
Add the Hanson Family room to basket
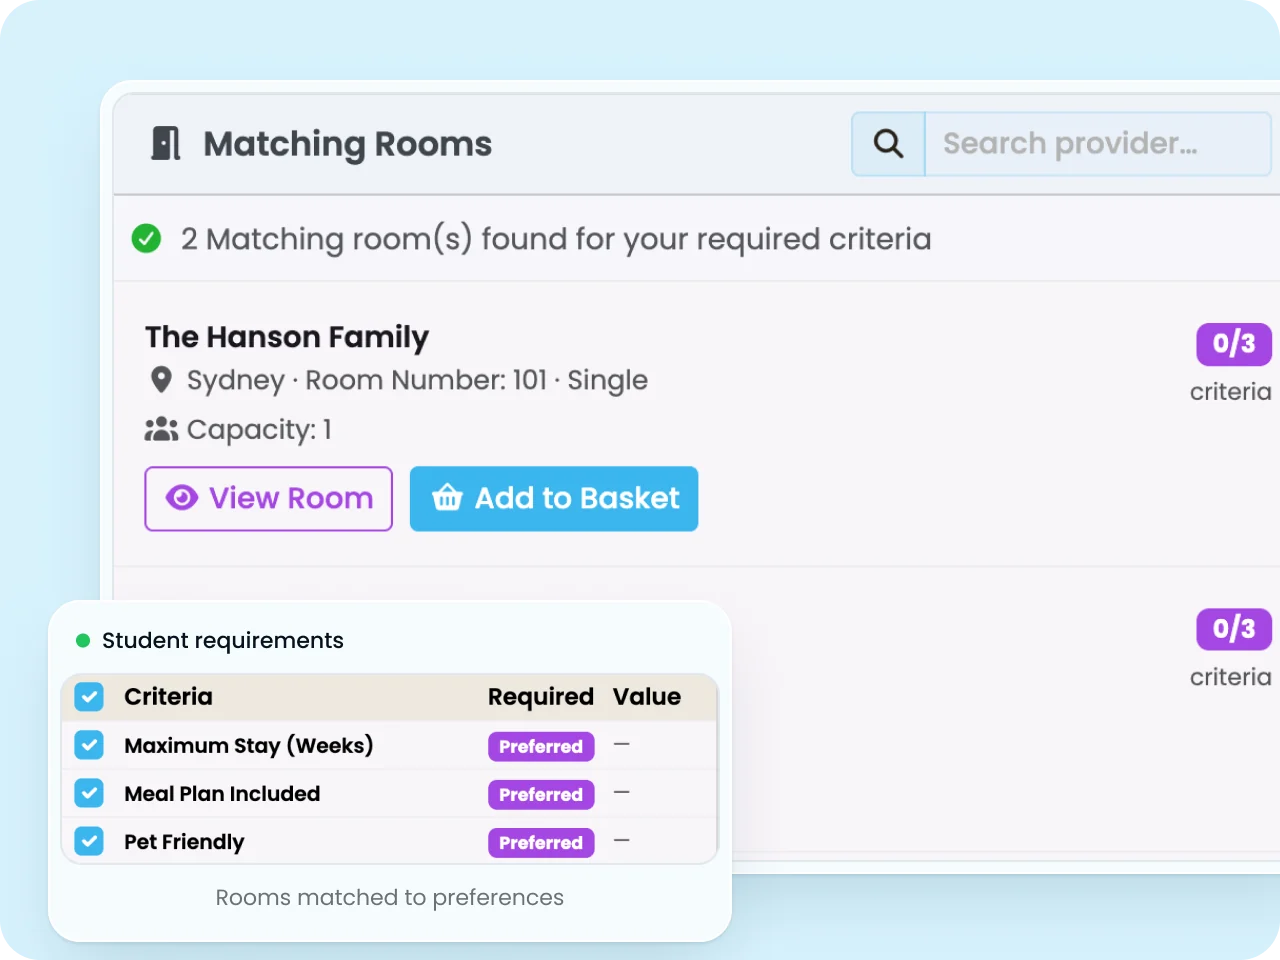(554, 498)
